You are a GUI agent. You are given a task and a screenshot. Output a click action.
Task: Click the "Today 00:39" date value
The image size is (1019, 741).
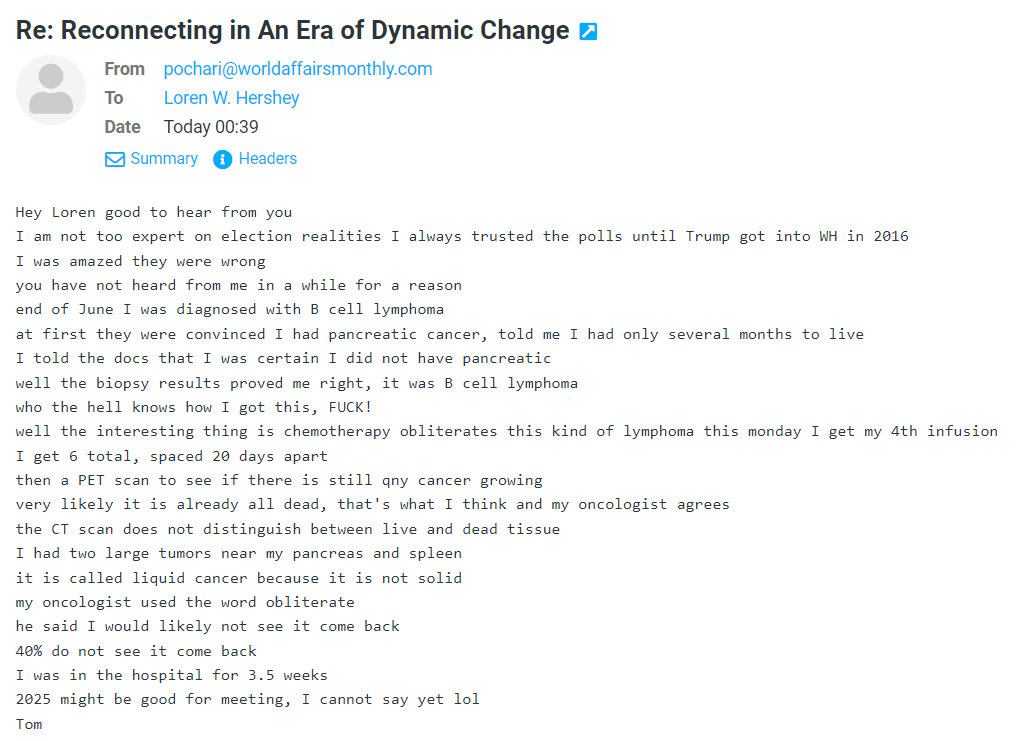(211, 127)
